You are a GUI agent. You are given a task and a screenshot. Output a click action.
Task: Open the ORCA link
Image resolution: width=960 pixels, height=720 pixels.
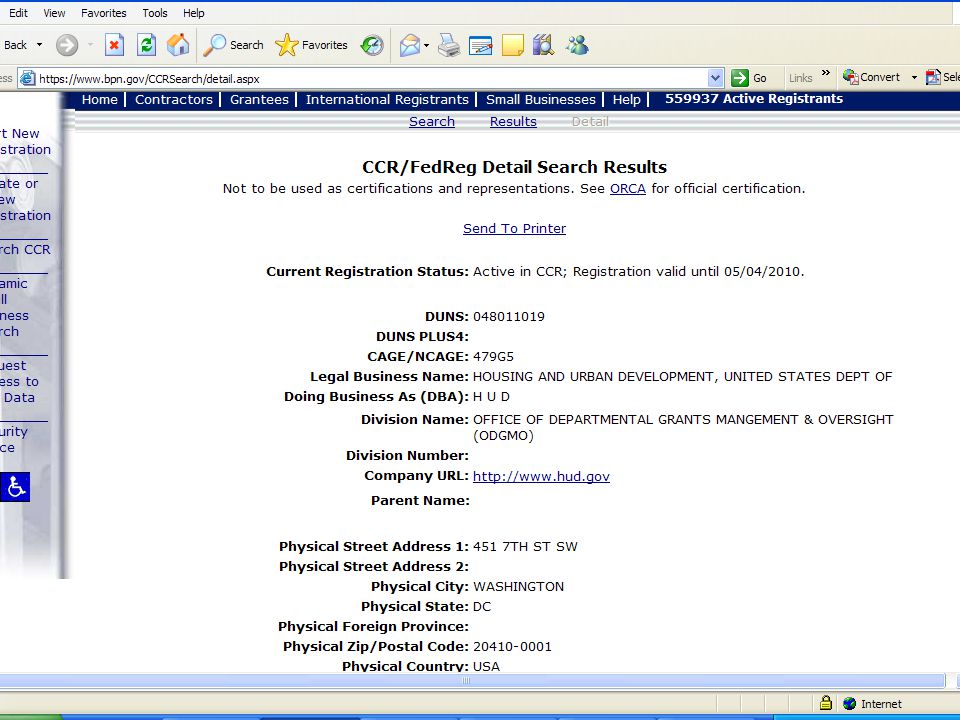(x=628, y=189)
